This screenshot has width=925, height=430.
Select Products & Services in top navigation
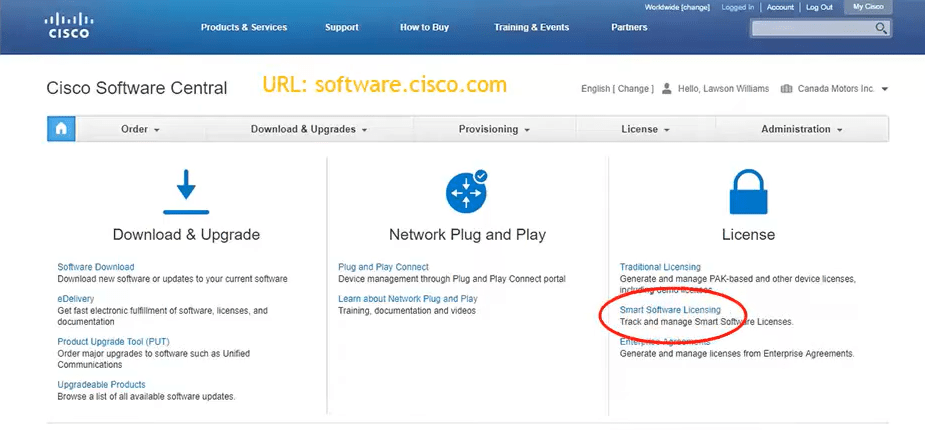click(244, 27)
